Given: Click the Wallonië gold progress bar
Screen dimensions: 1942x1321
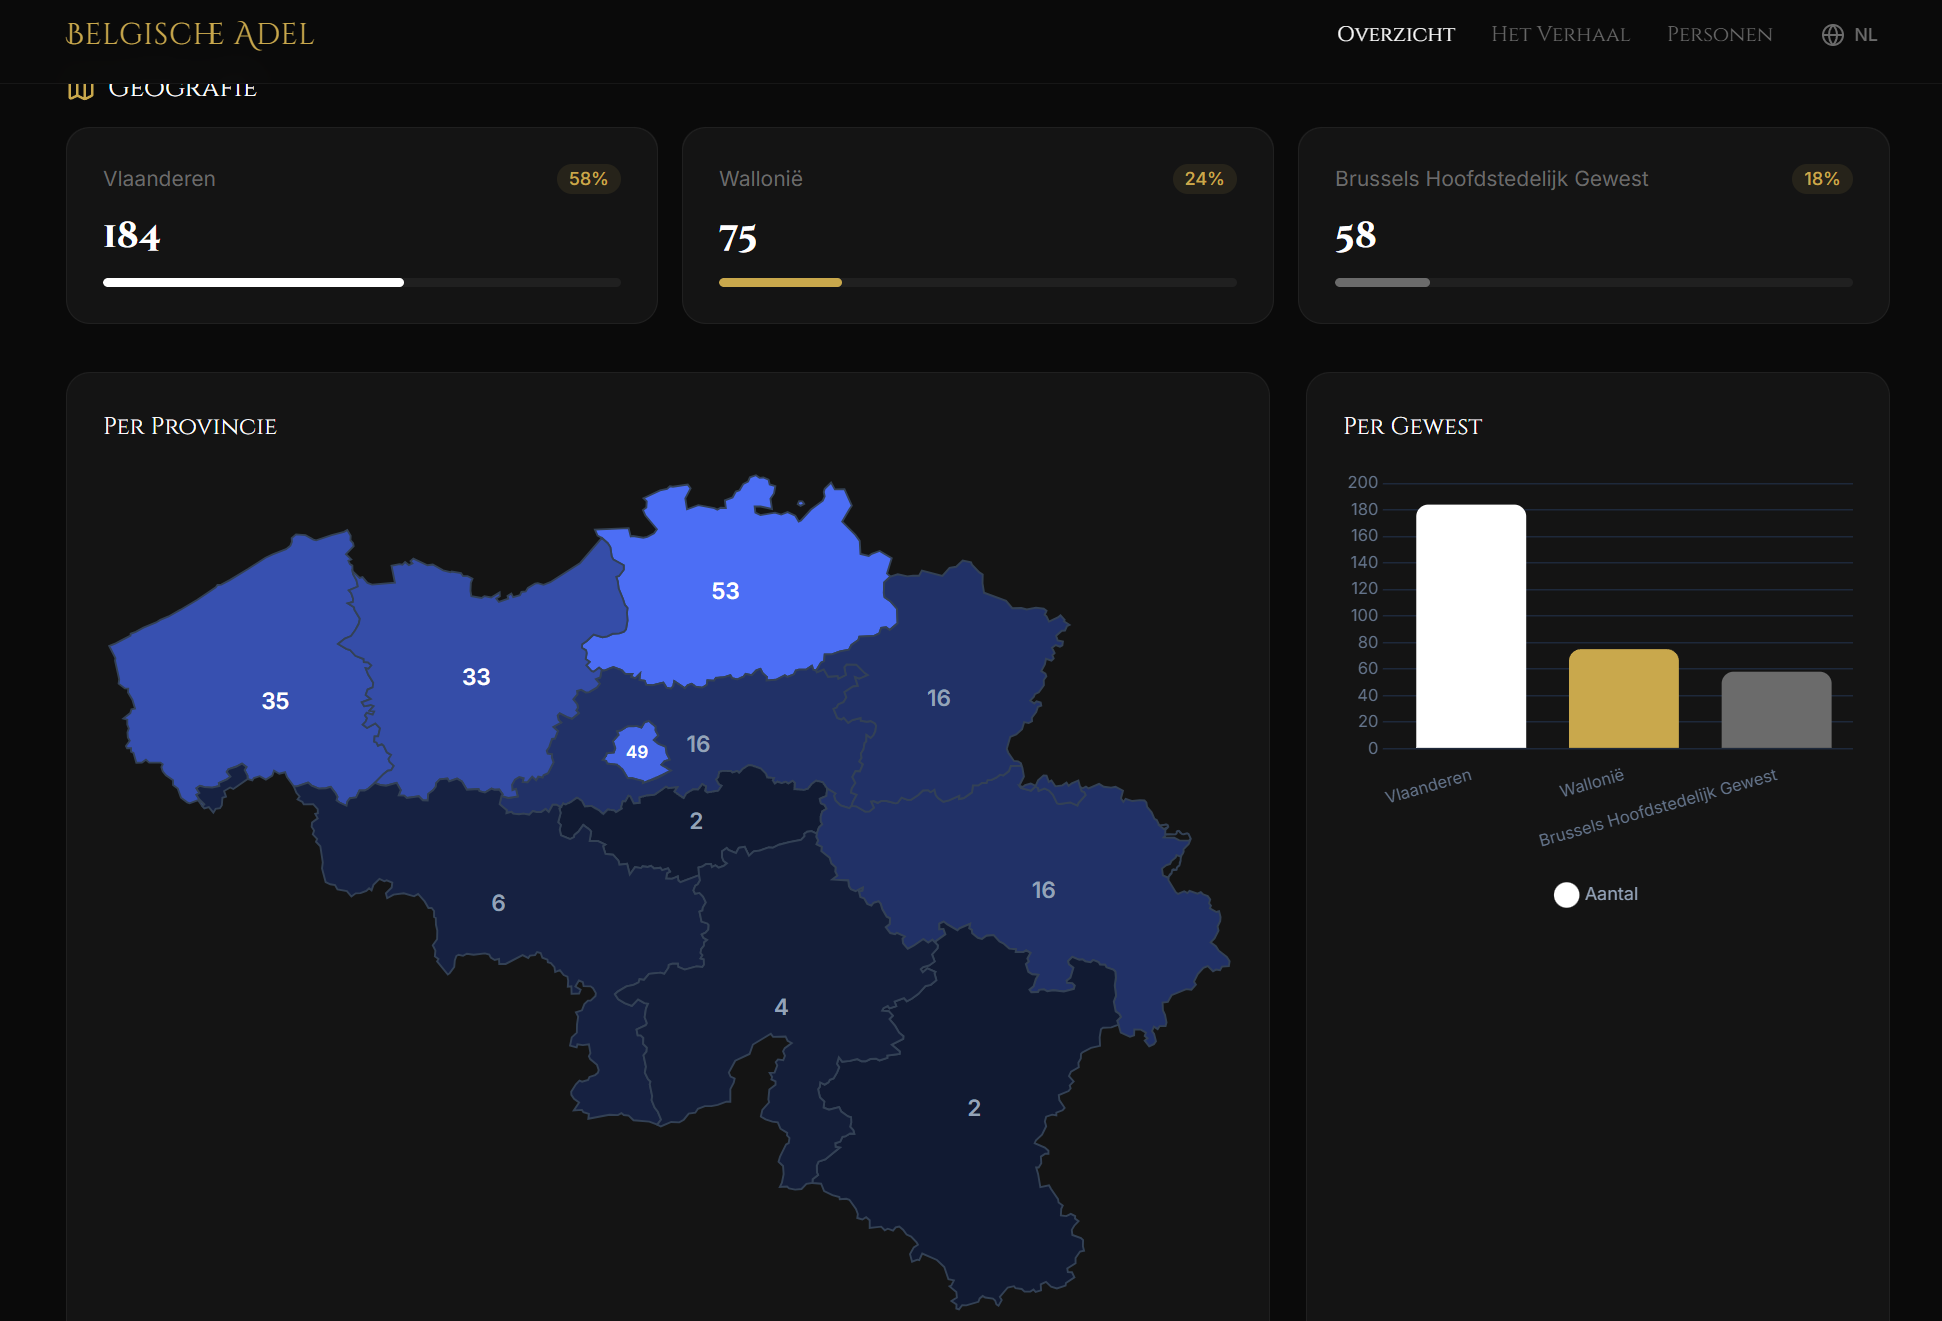Looking at the screenshot, I should pyautogui.click(x=780, y=283).
